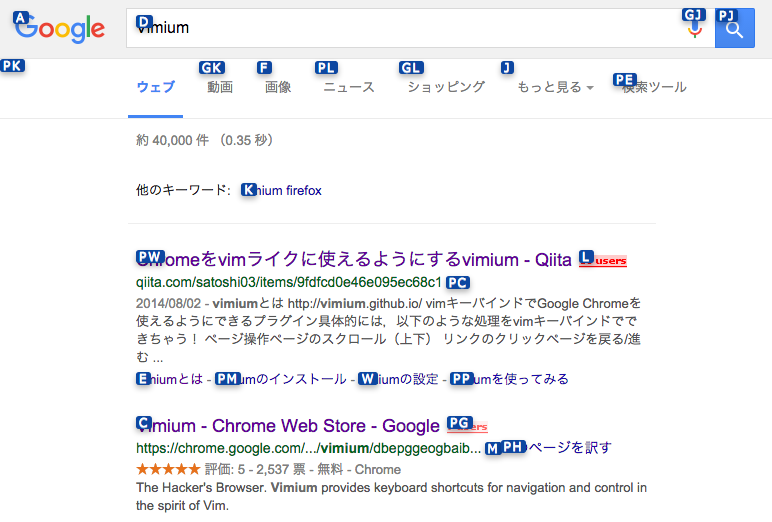Switch to the 画像 tab
This screenshot has width=772, height=522.
278,87
